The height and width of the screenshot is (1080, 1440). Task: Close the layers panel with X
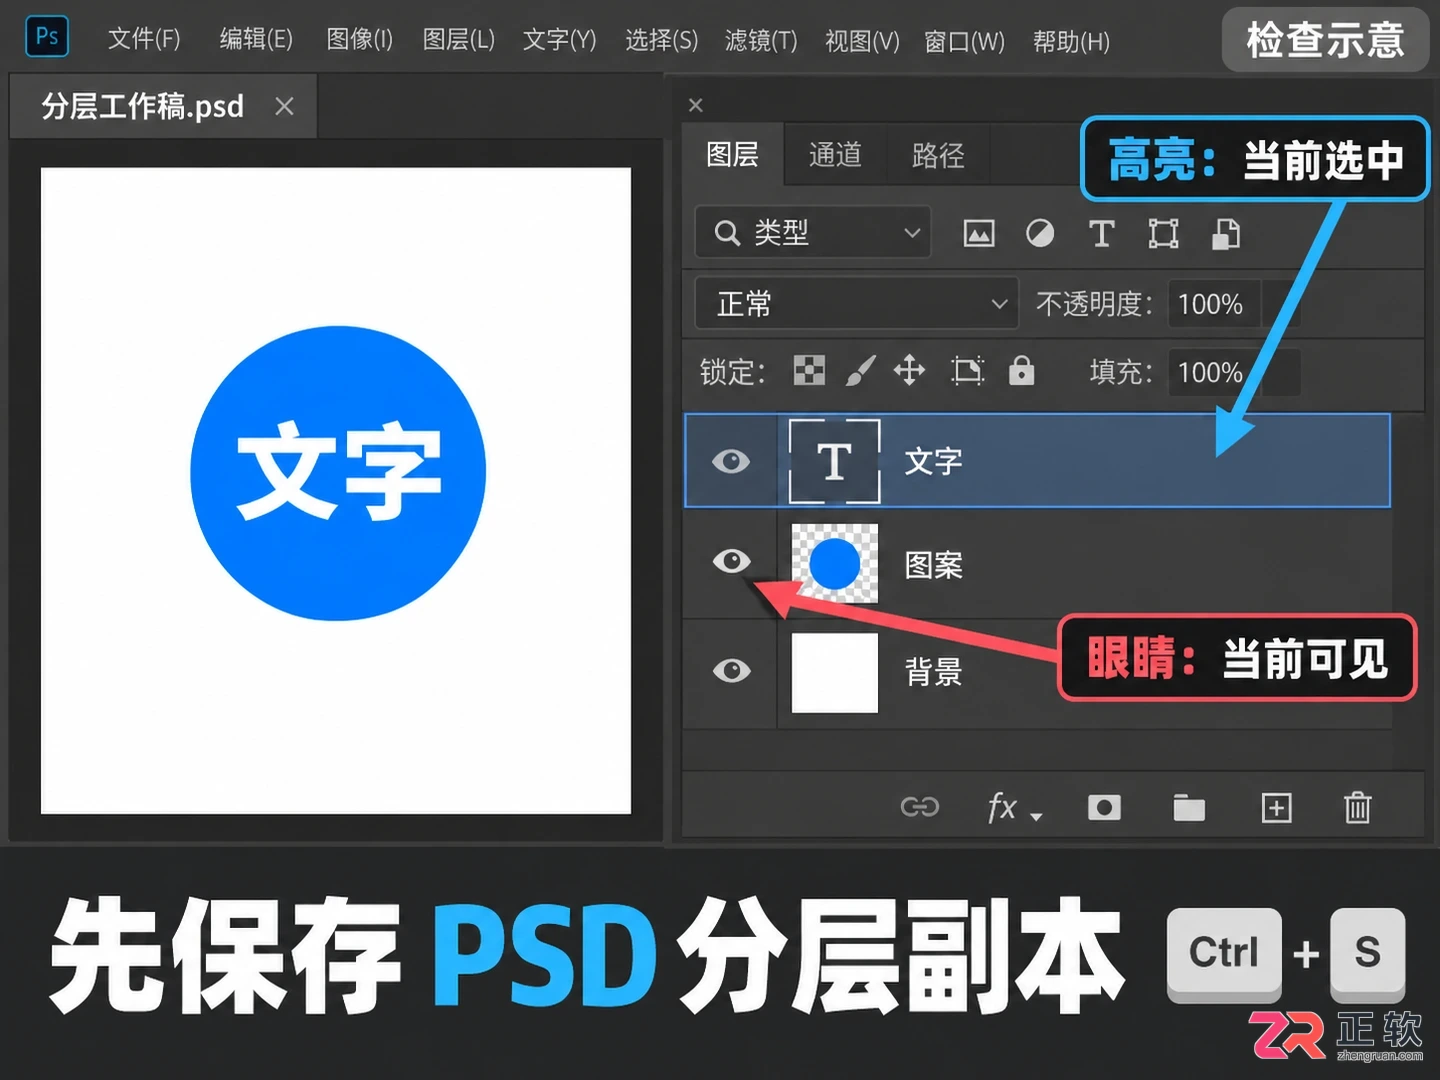pos(696,105)
